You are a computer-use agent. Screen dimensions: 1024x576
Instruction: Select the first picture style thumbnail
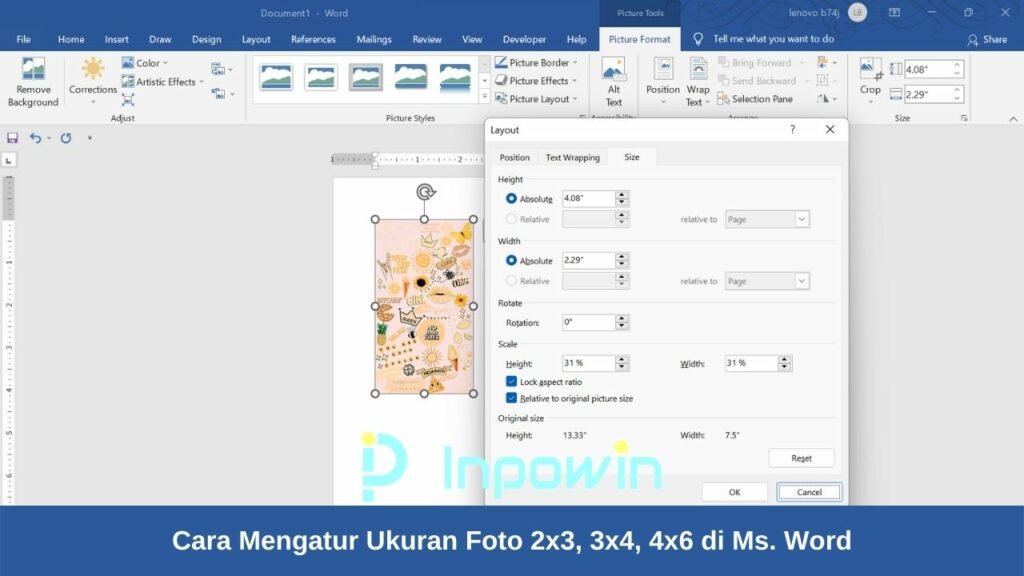click(x=276, y=77)
